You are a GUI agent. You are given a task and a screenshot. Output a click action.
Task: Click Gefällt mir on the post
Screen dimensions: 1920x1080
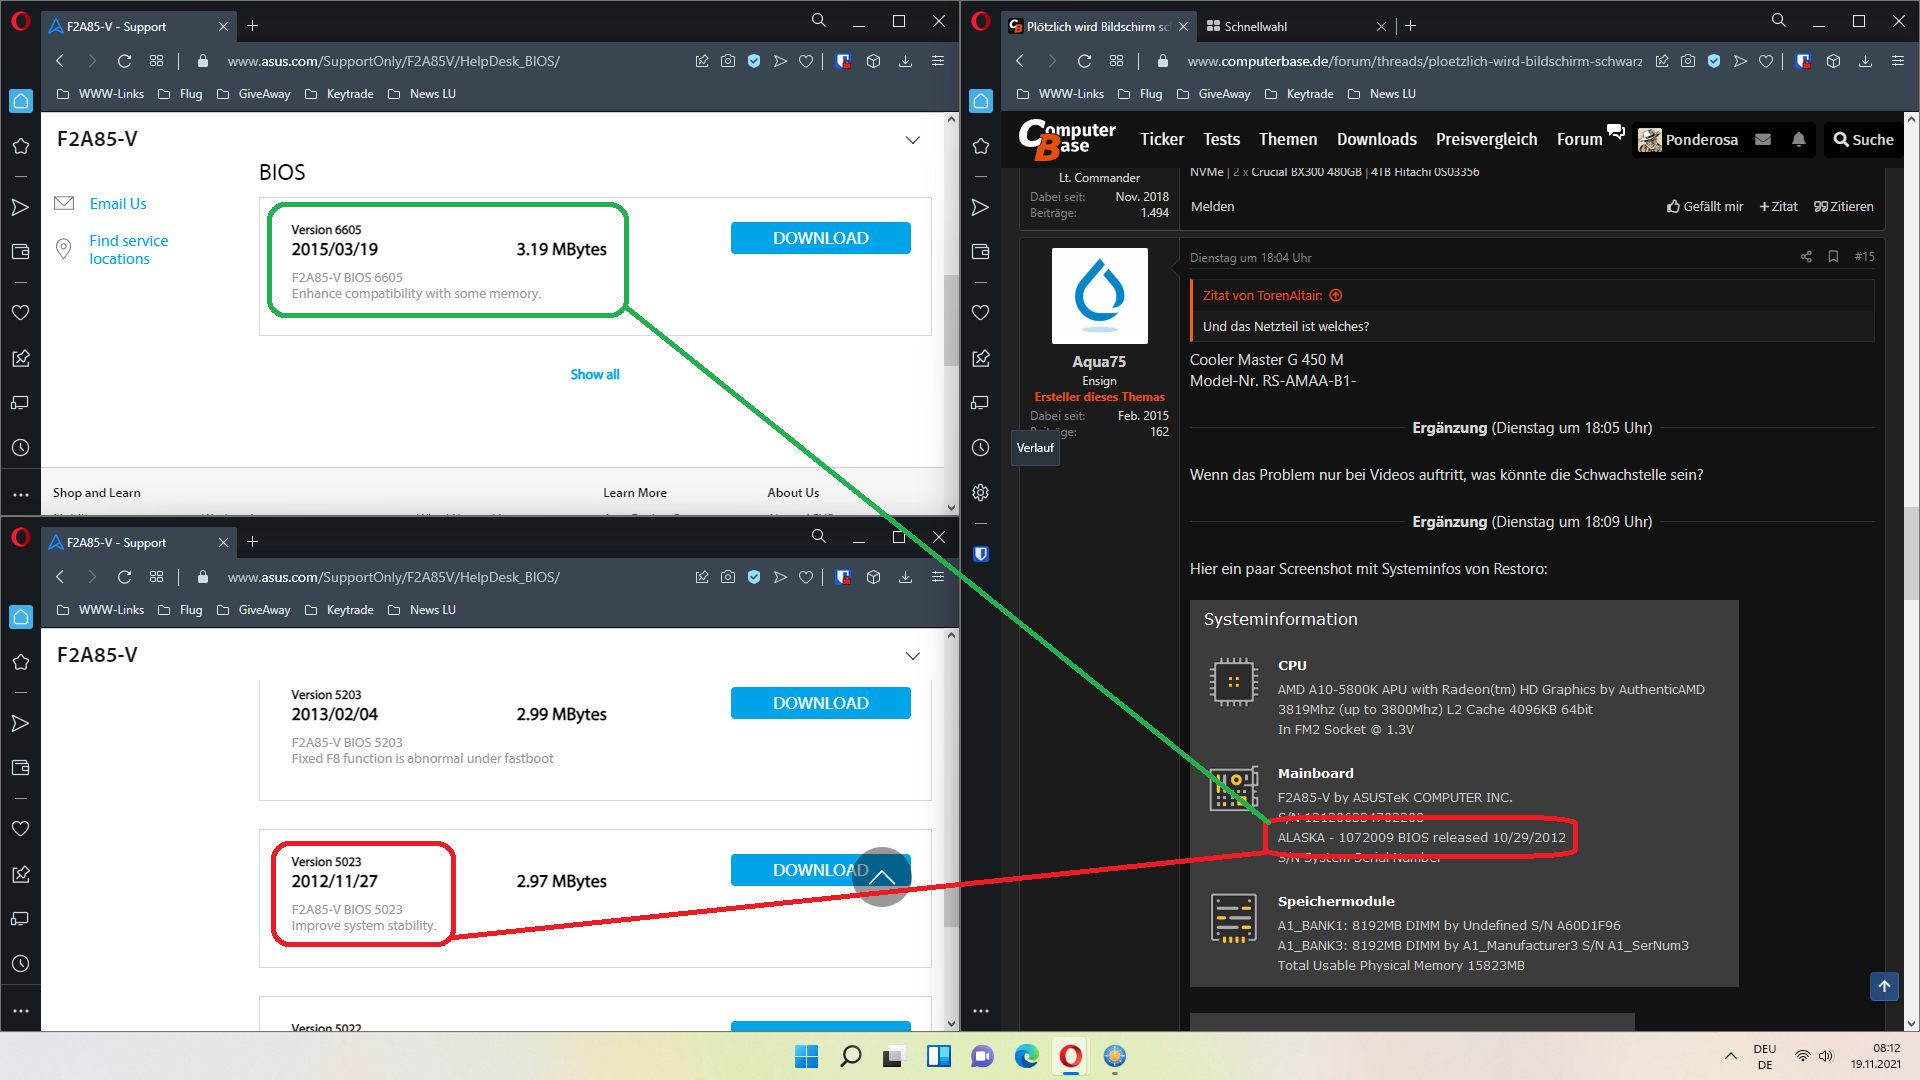(x=1704, y=207)
